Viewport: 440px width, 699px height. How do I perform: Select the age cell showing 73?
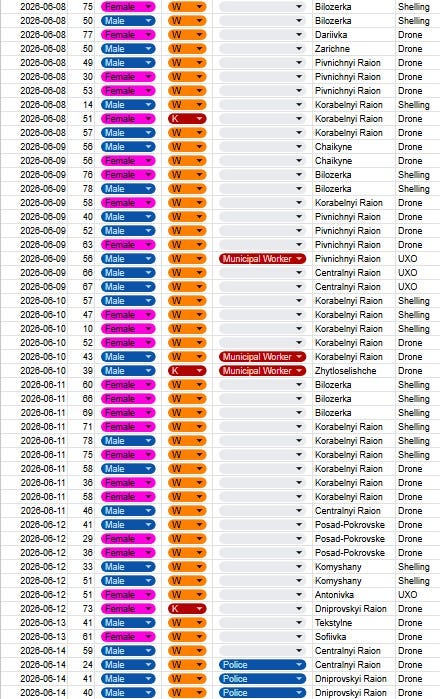pos(82,609)
